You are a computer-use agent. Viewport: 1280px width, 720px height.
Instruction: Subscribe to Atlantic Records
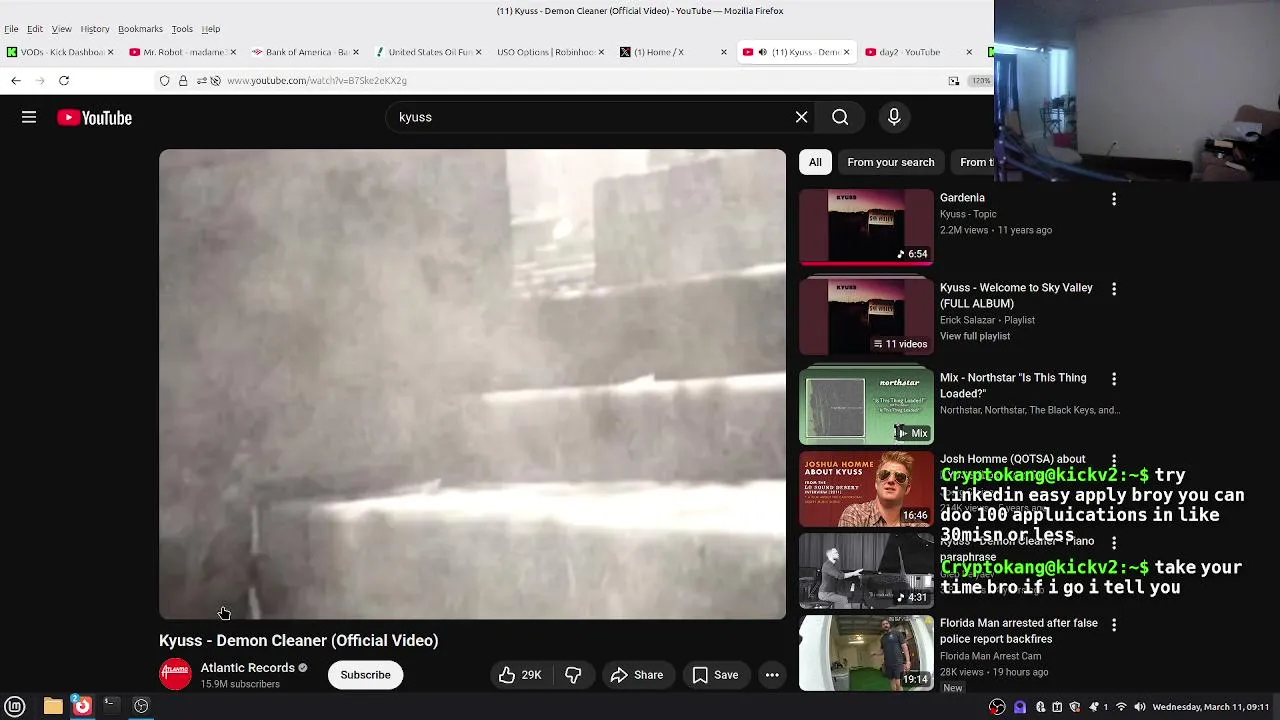(x=365, y=675)
